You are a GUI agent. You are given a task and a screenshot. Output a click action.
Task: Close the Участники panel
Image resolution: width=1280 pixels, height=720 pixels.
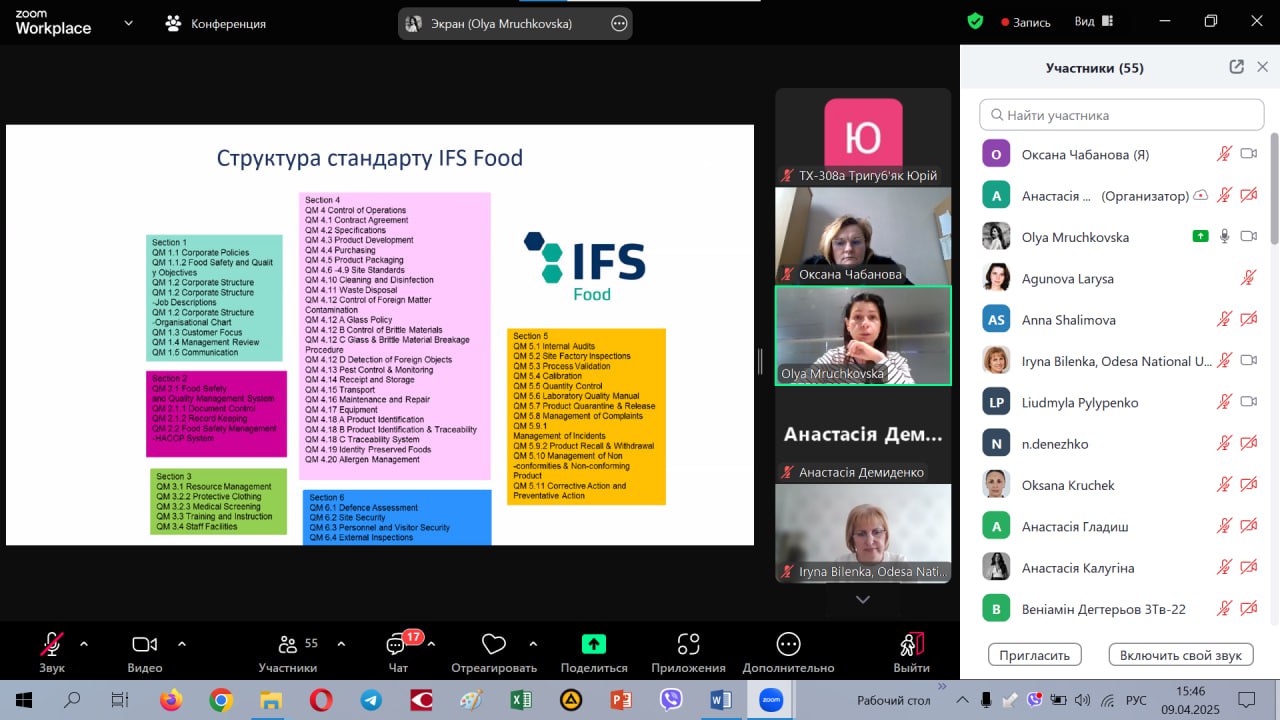(x=1262, y=67)
